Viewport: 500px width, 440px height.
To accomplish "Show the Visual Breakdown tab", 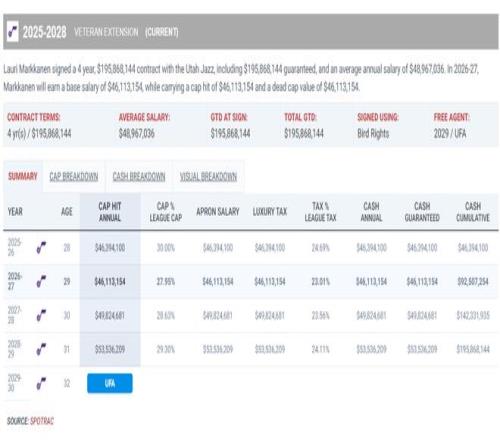I will click(208, 176).
